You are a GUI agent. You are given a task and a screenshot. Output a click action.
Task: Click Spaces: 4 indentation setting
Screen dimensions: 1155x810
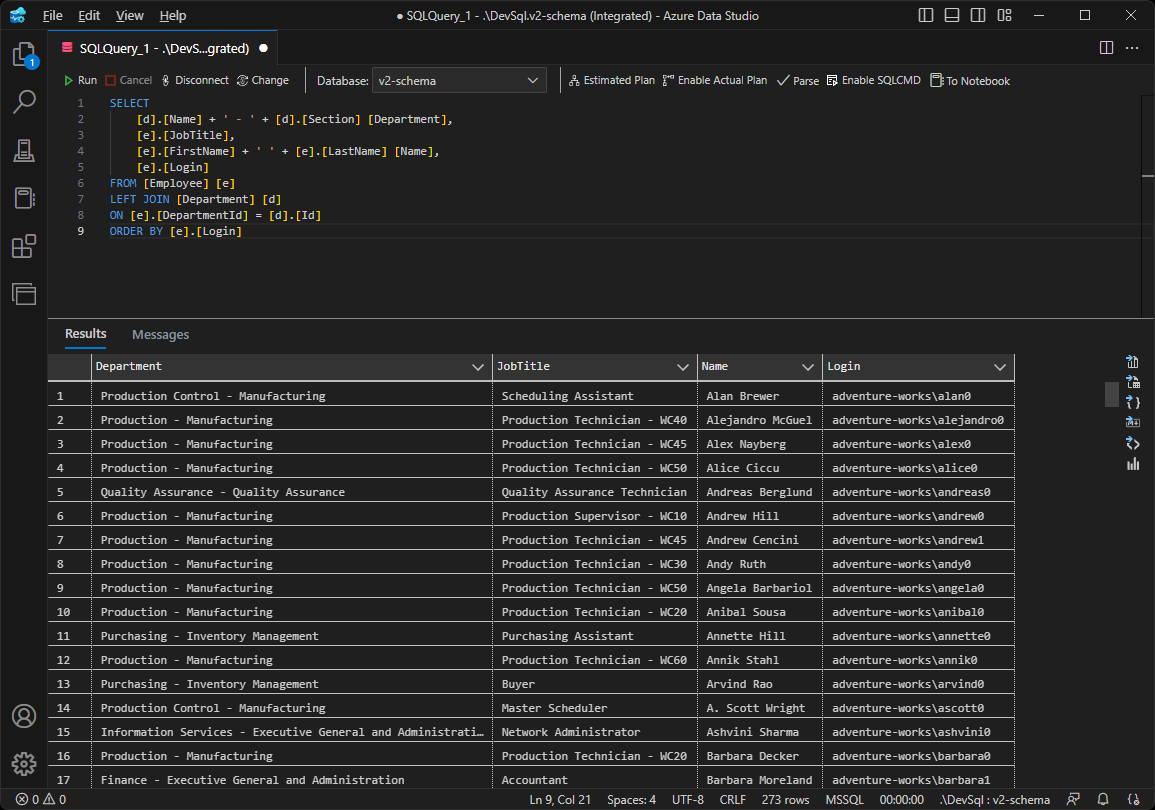[x=631, y=800]
